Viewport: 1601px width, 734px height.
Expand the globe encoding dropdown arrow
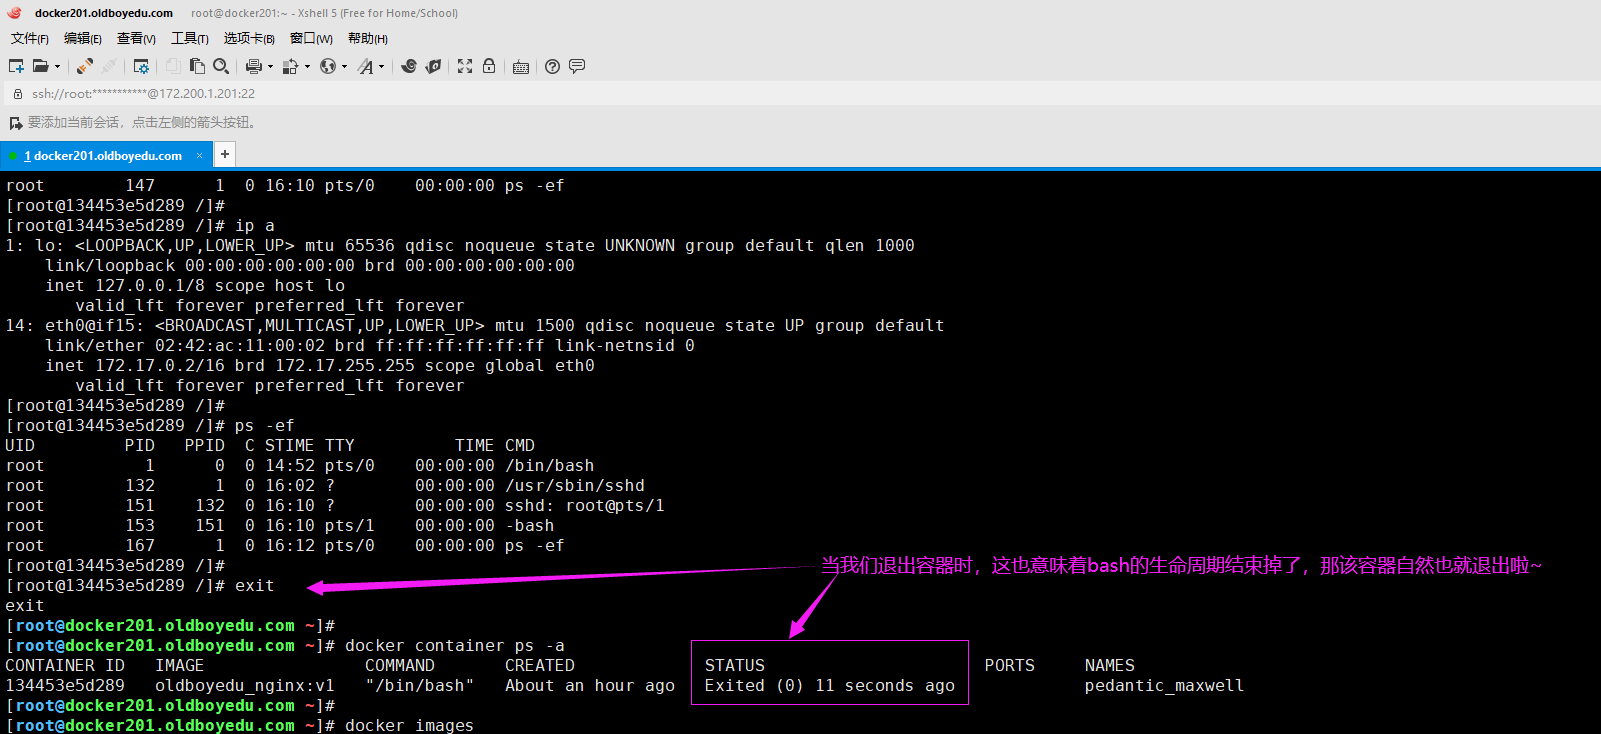point(345,67)
